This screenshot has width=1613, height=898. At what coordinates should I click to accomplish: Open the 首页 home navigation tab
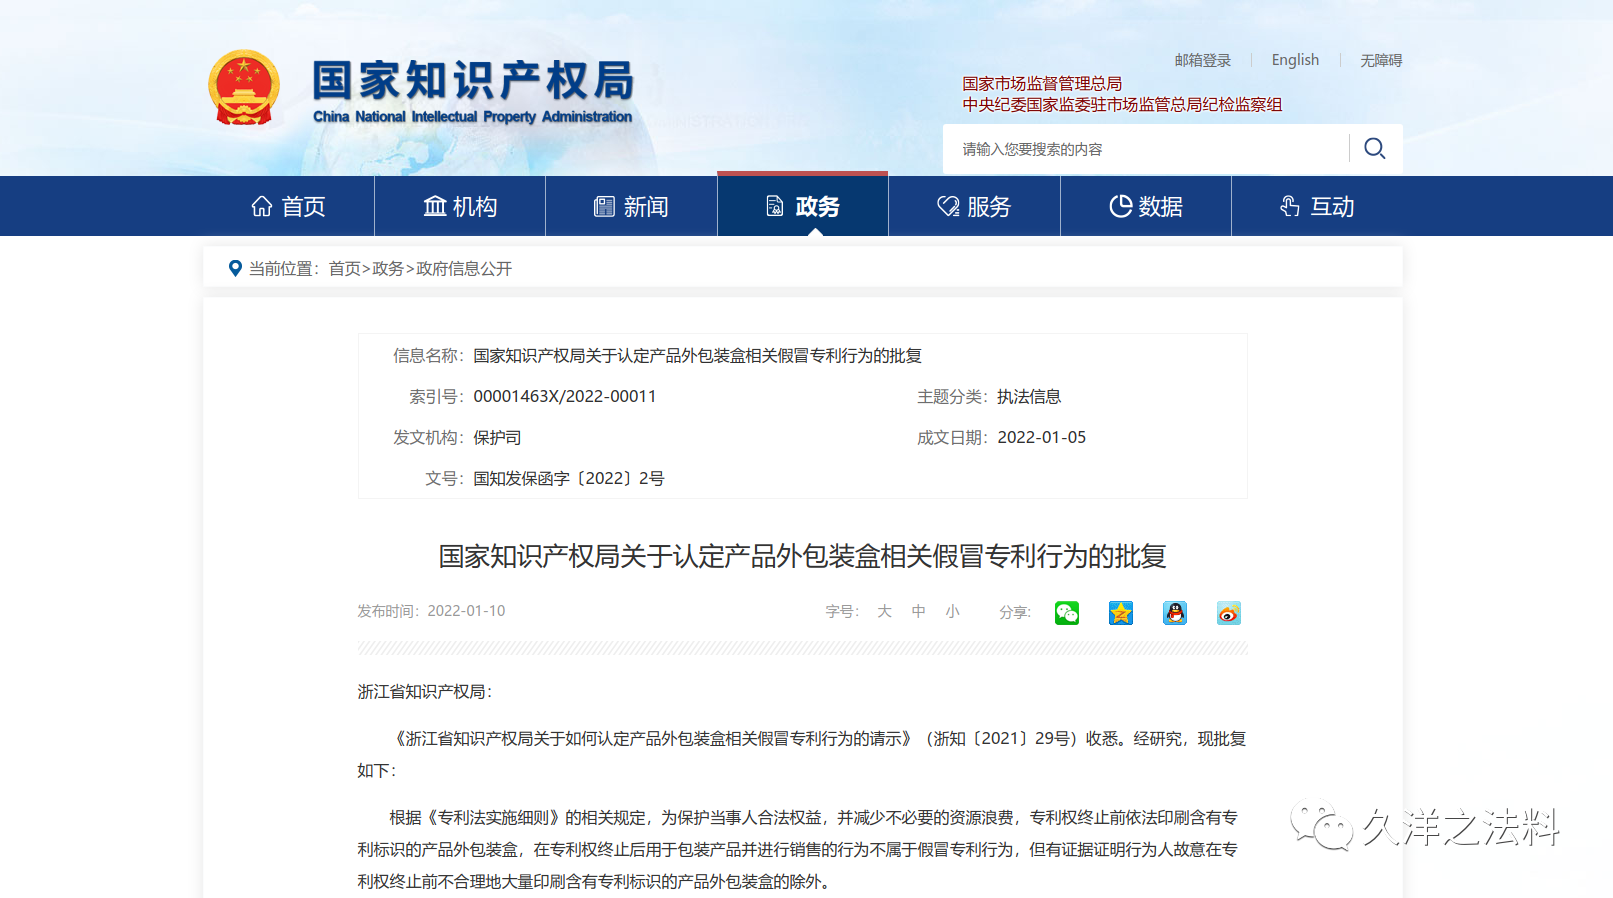coord(288,207)
